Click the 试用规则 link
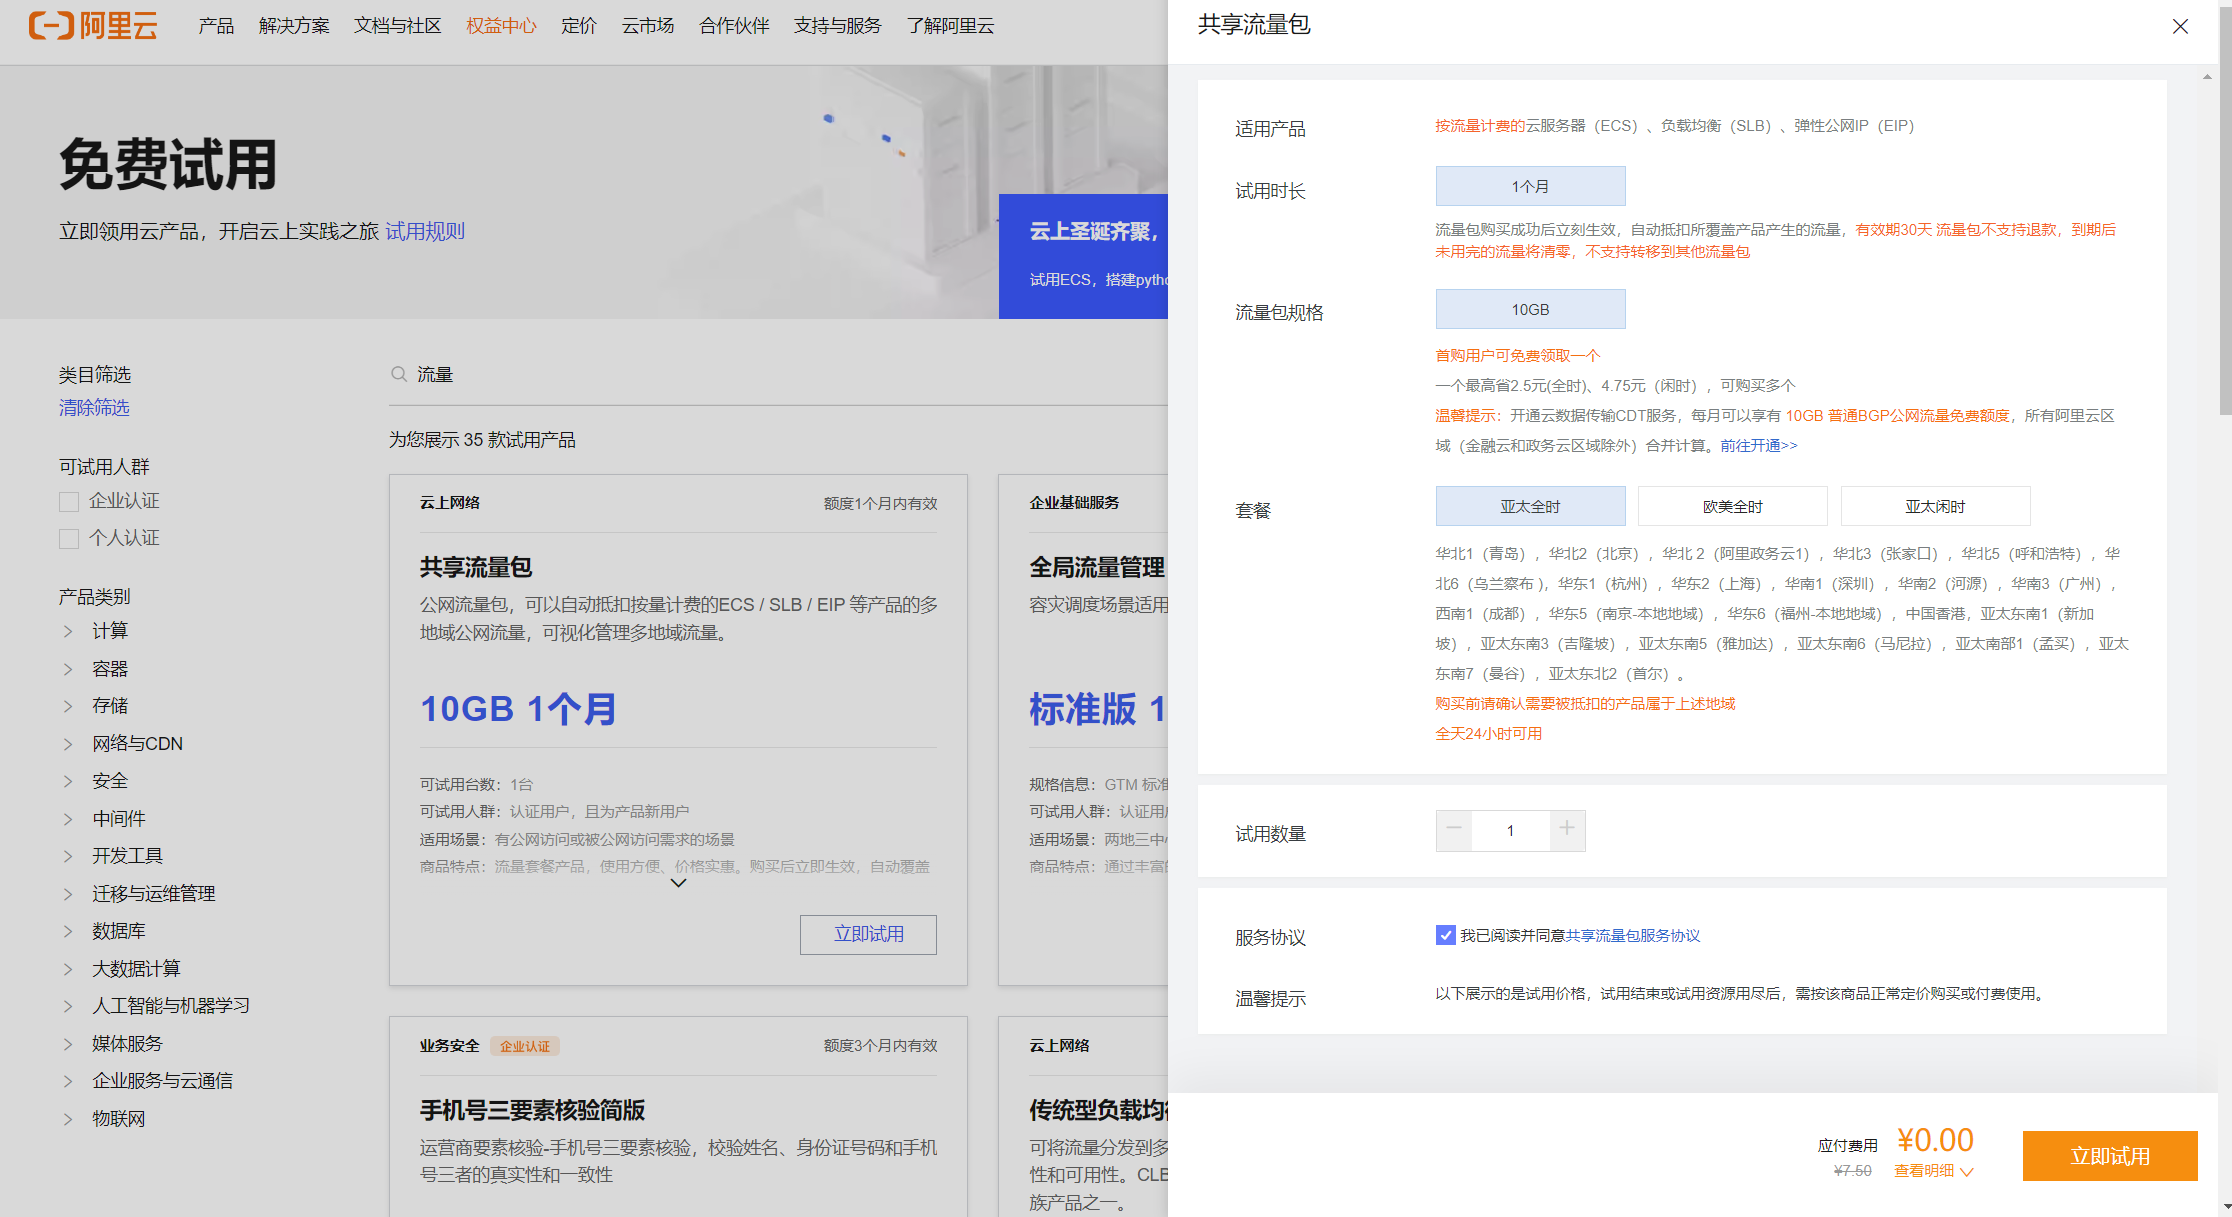 (425, 231)
